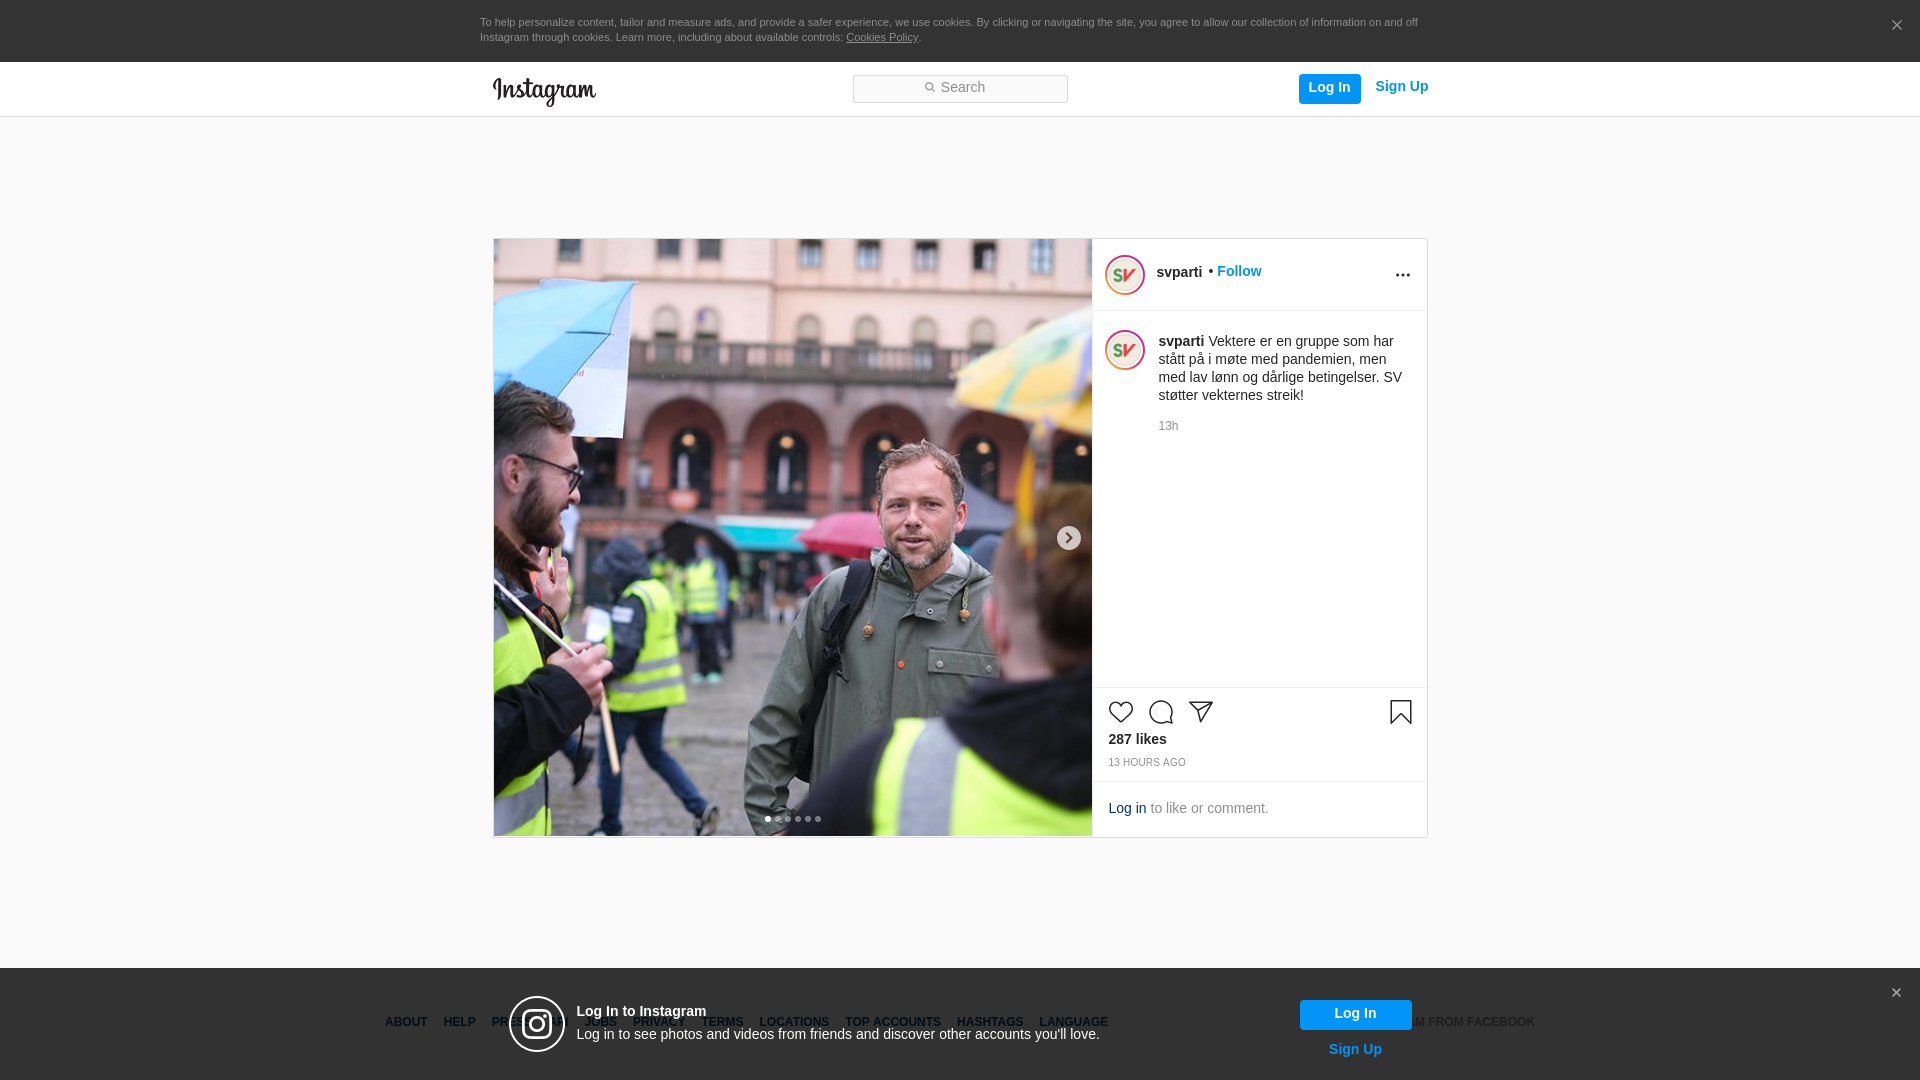The image size is (1920, 1080).
Task: Go to next photo with chevron arrow
Action: [x=1068, y=538]
